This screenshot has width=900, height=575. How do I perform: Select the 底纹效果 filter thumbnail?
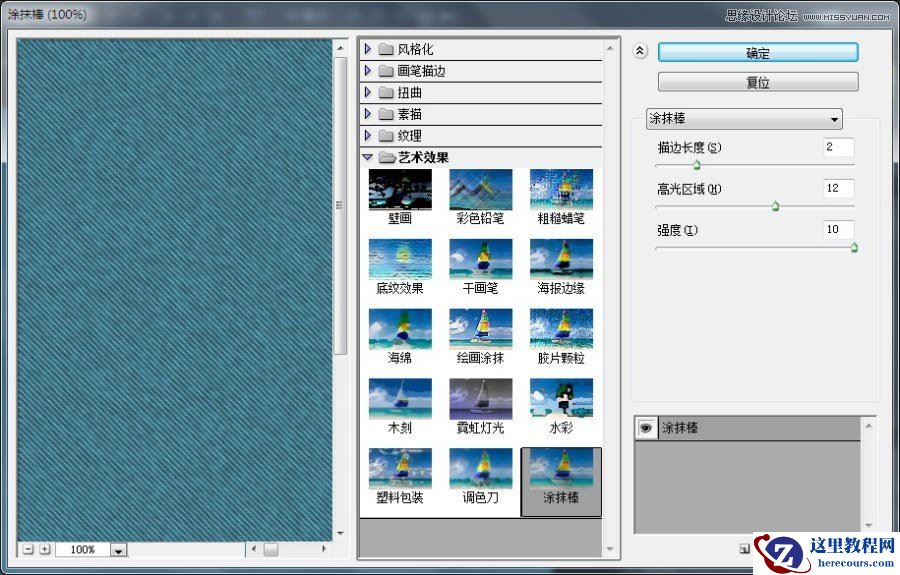(x=400, y=260)
